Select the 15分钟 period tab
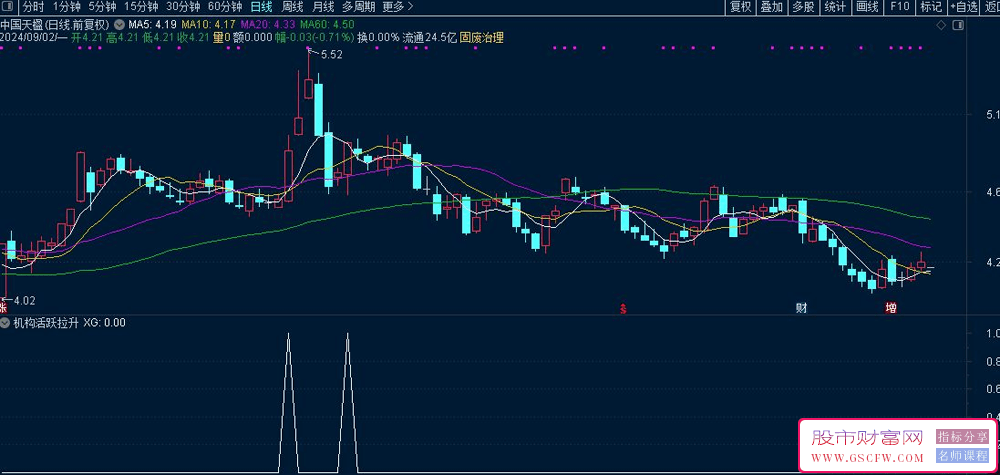Screen dimensions: 1000x475 click(141, 7)
